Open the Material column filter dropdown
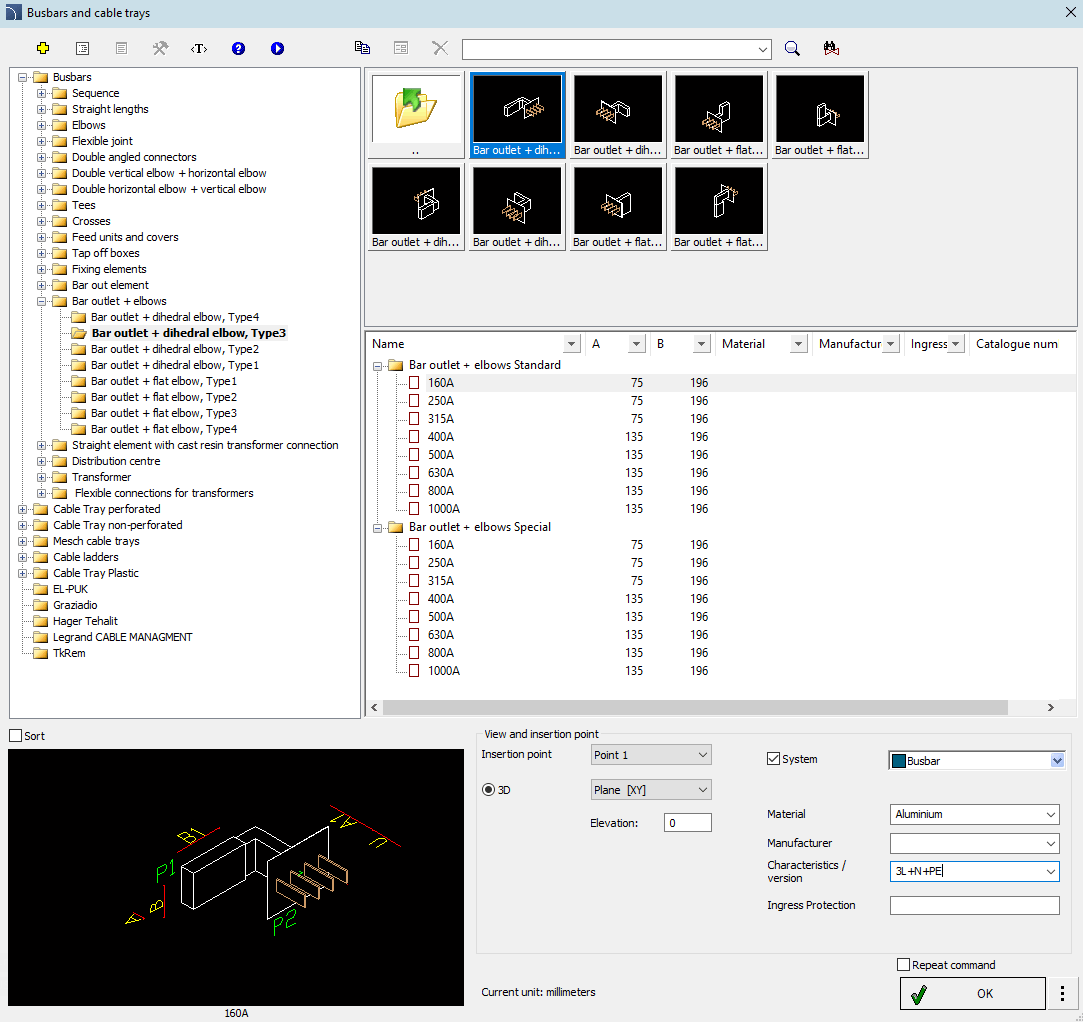 798,344
